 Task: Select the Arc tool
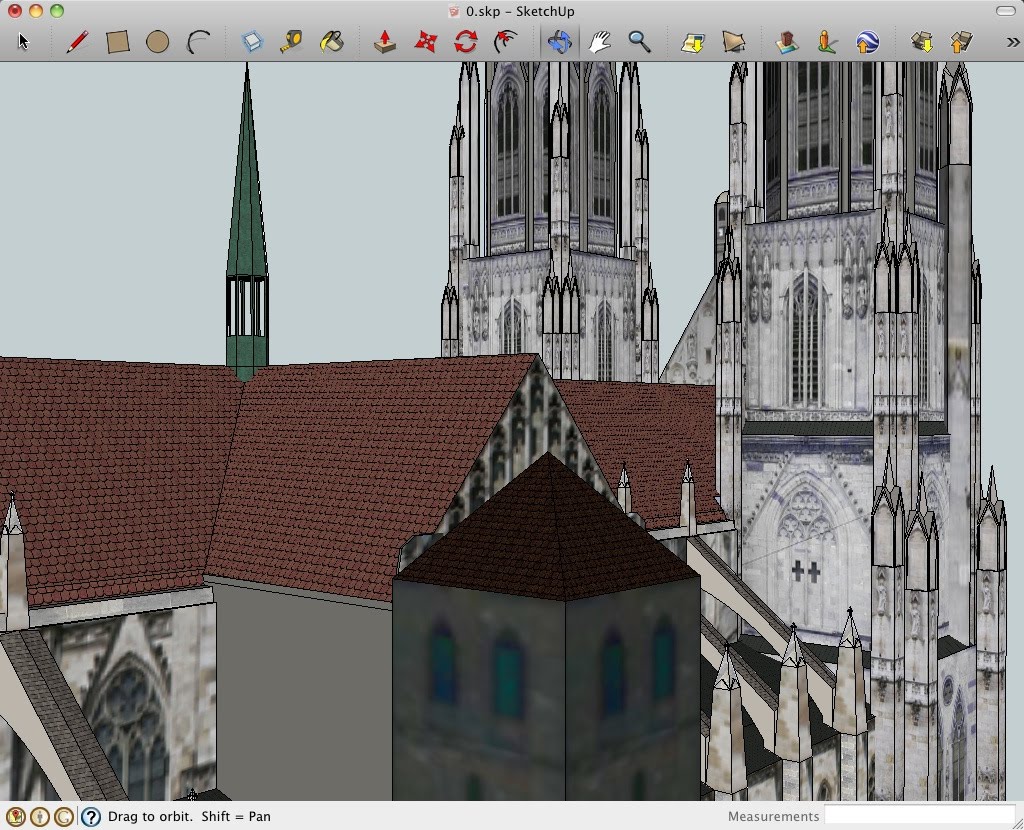(x=198, y=42)
